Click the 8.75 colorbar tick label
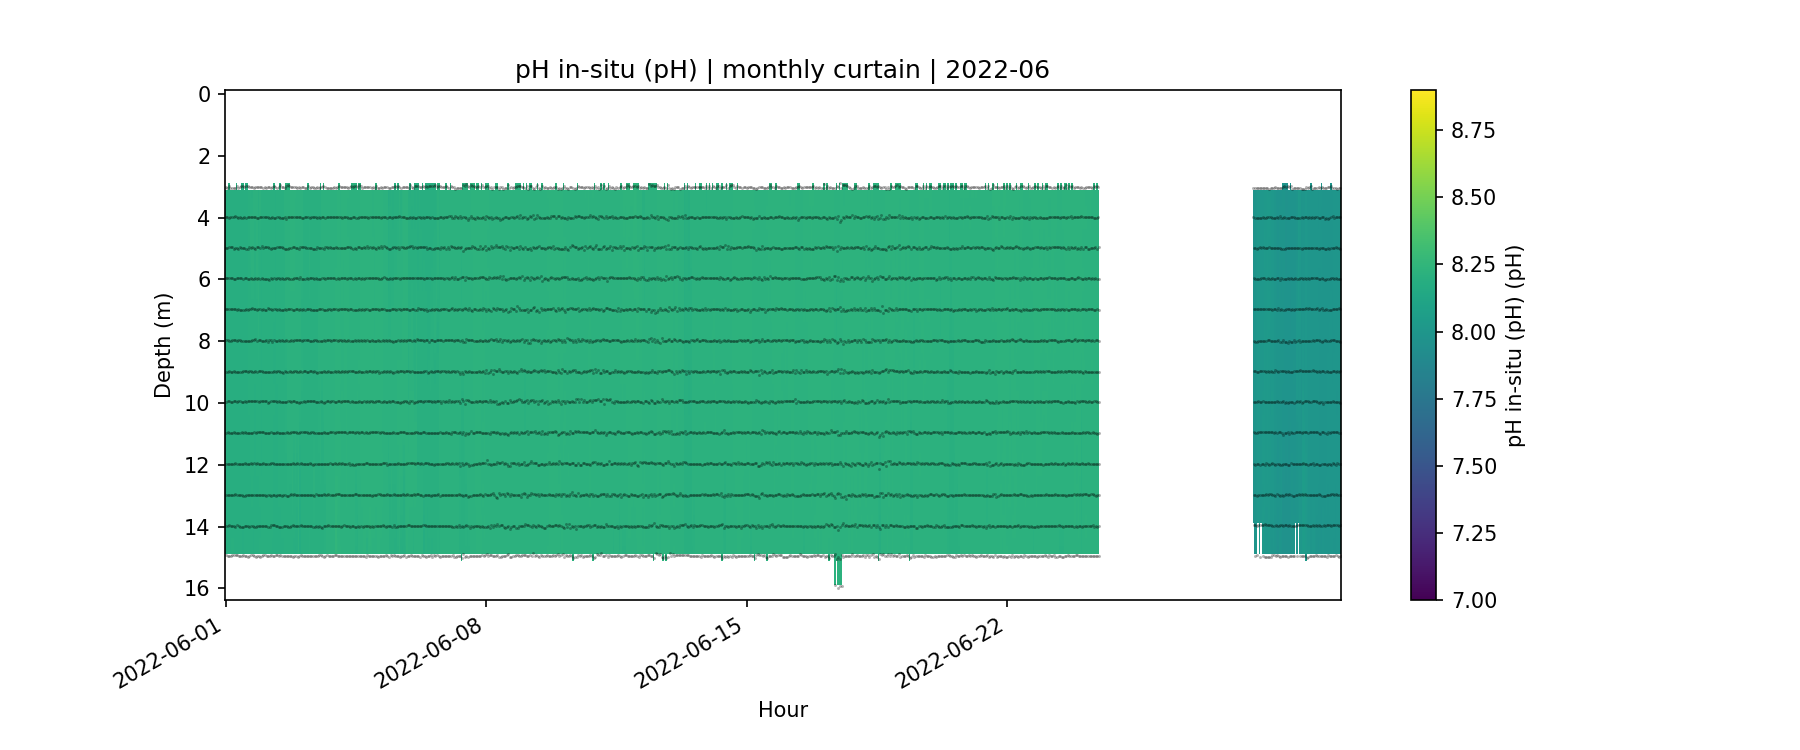The width and height of the screenshot is (1800, 750). click(x=1473, y=131)
